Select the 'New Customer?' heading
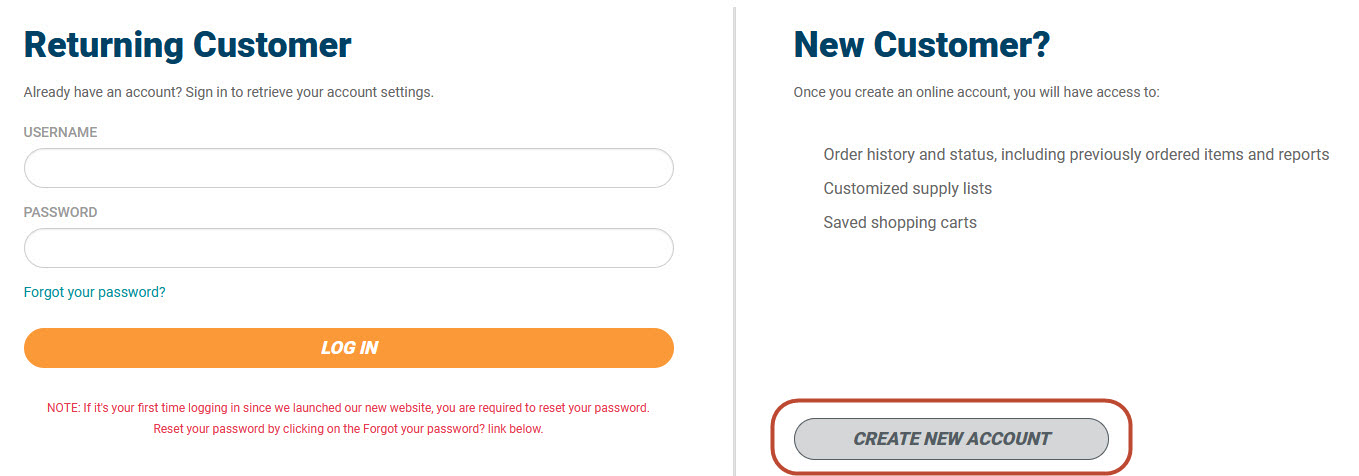The height and width of the screenshot is (476, 1359). click(x=921, y=45)
